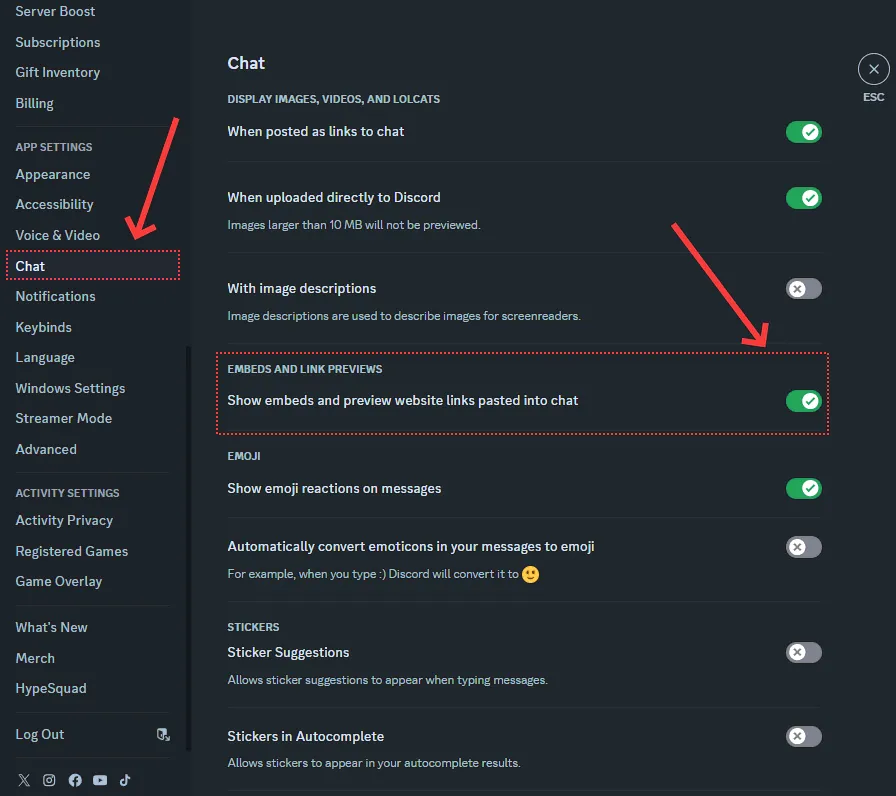Image resolution: width=896 pixels, height=796 pixels.
Task: Open Discord's TikTok page
Action: point(126,780)
